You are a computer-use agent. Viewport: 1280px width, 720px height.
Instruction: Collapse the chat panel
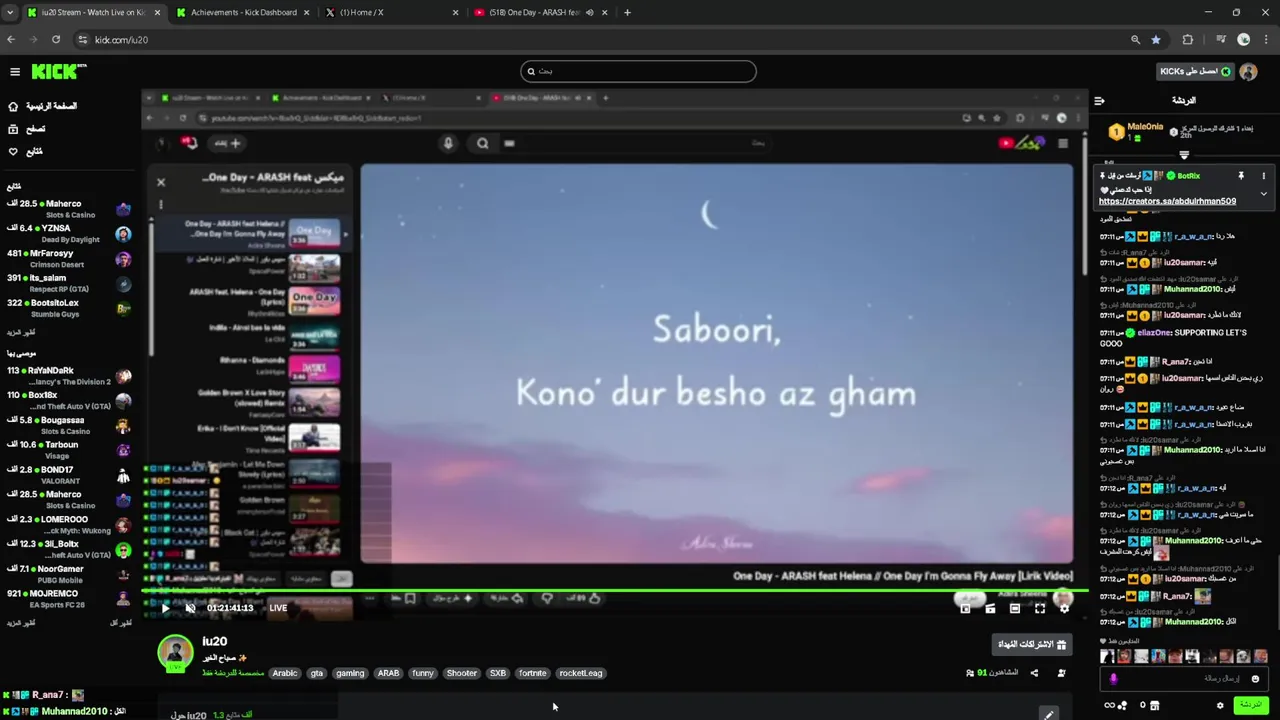tap(1099, 101)
